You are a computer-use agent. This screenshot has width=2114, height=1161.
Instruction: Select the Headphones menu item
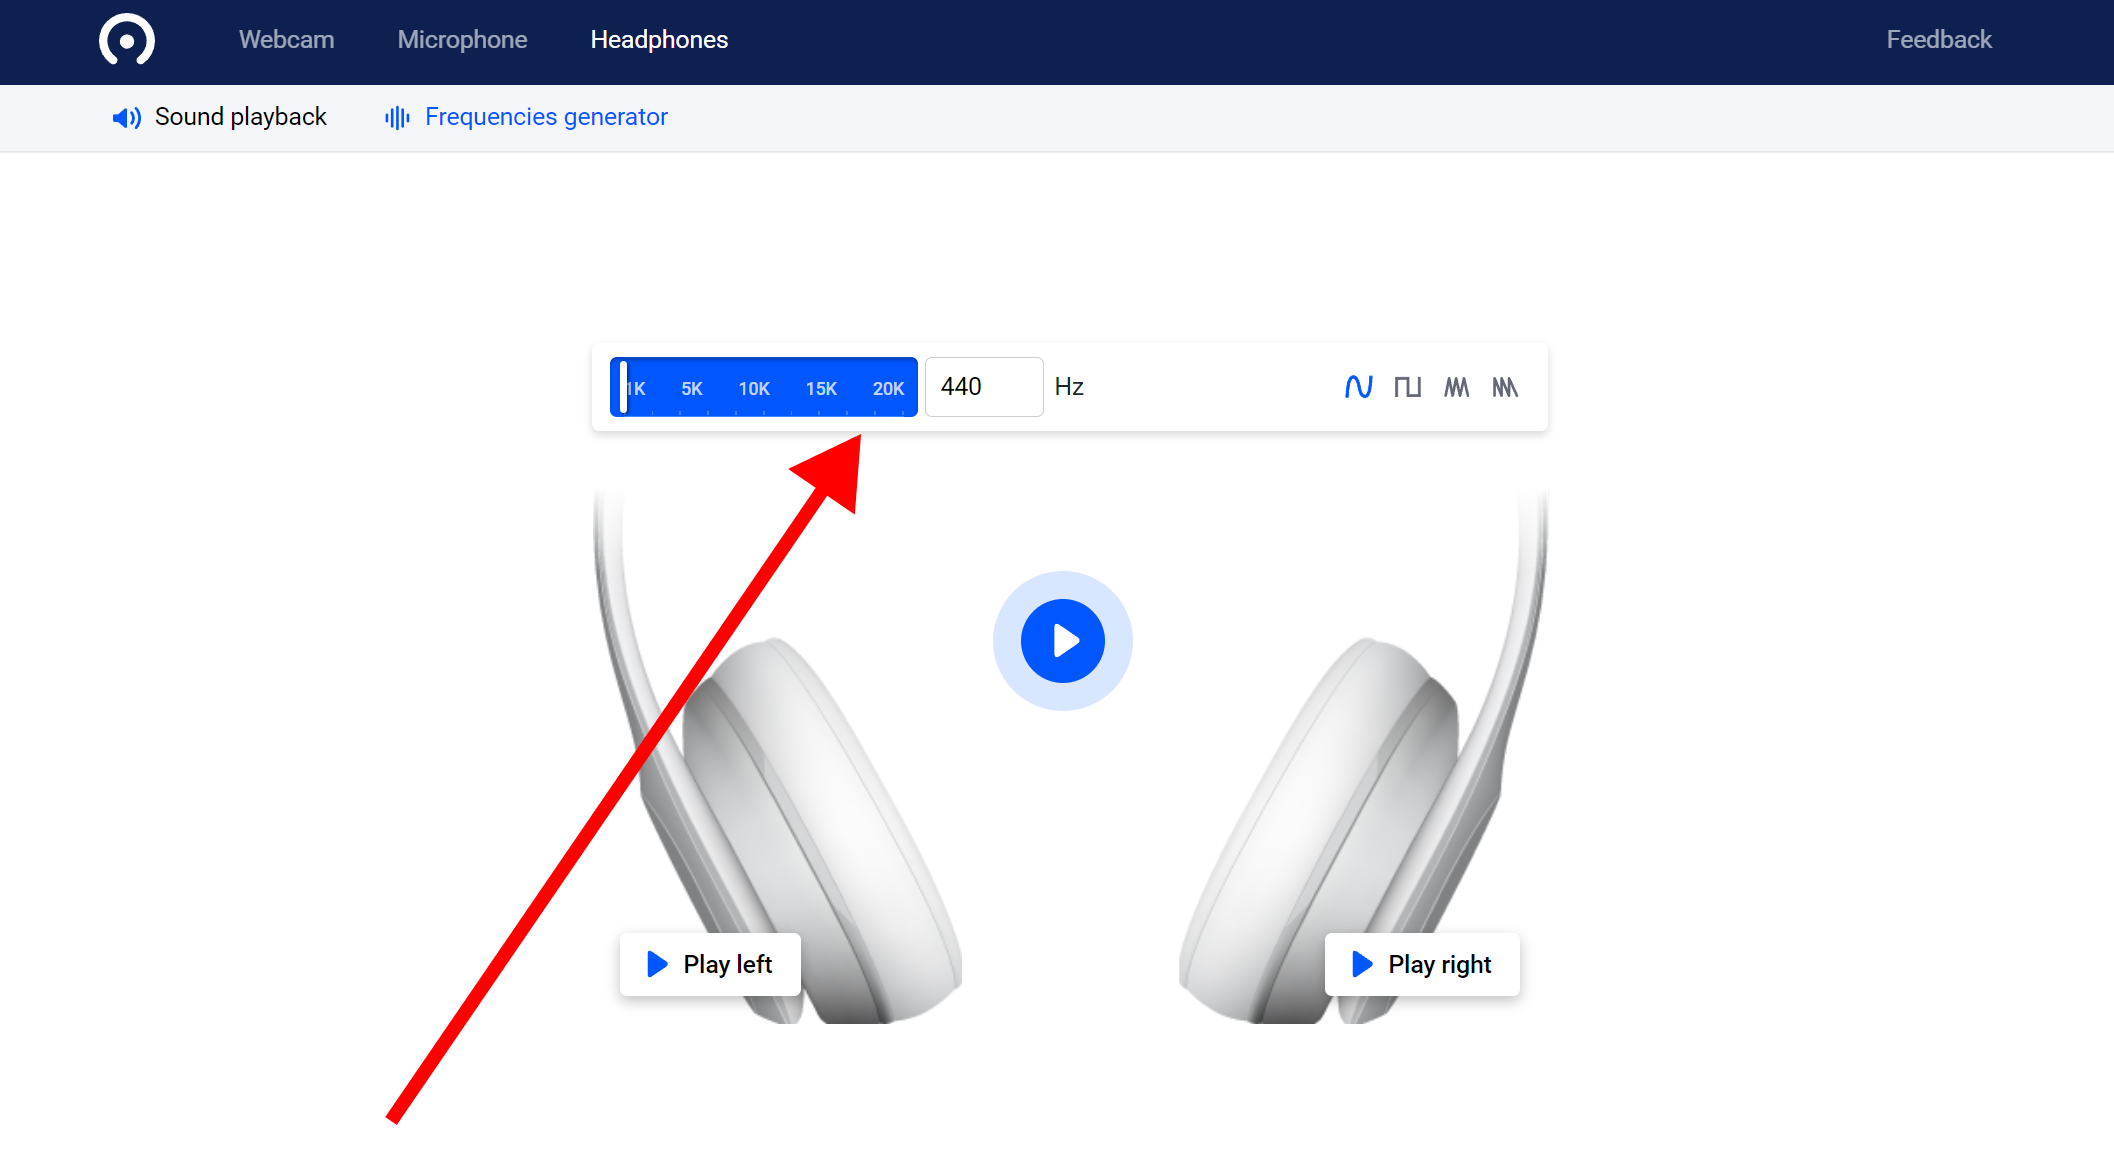659,40
